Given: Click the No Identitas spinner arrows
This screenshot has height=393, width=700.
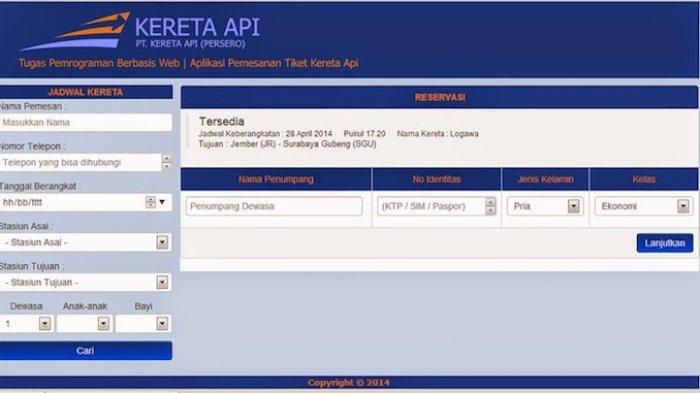Looking at the screenshot, I should click(x=491, y=206).
